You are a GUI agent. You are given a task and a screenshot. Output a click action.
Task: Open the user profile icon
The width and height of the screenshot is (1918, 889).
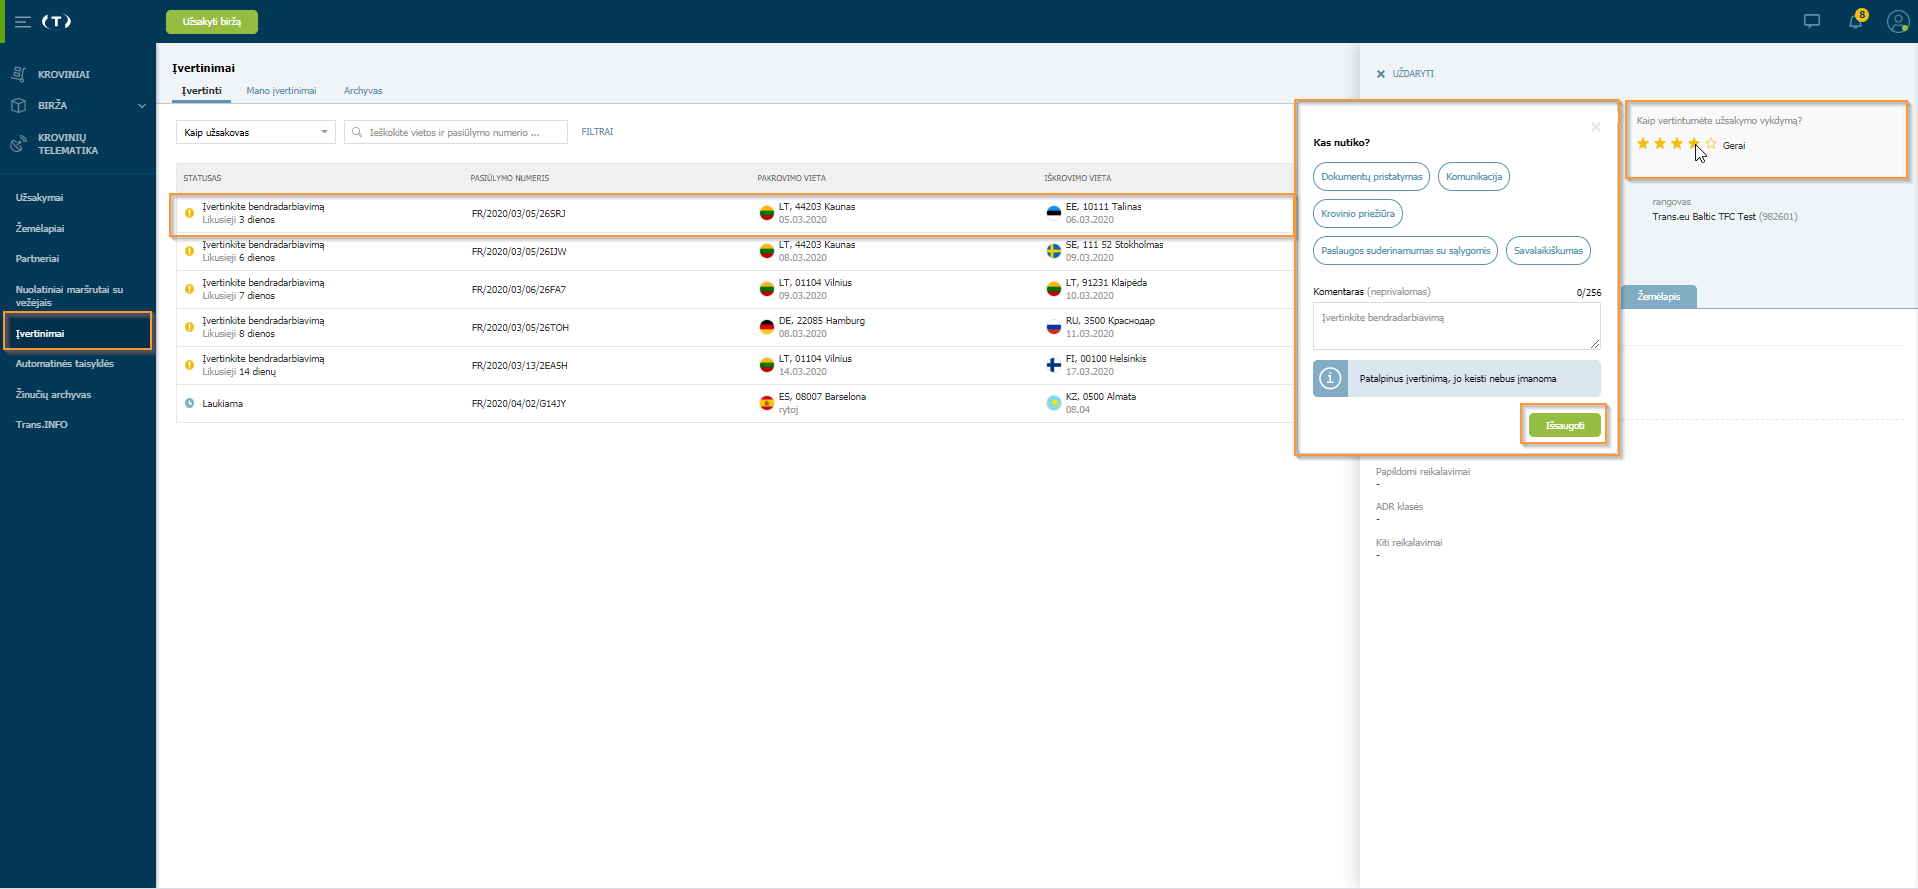(x=1897, y=21)
